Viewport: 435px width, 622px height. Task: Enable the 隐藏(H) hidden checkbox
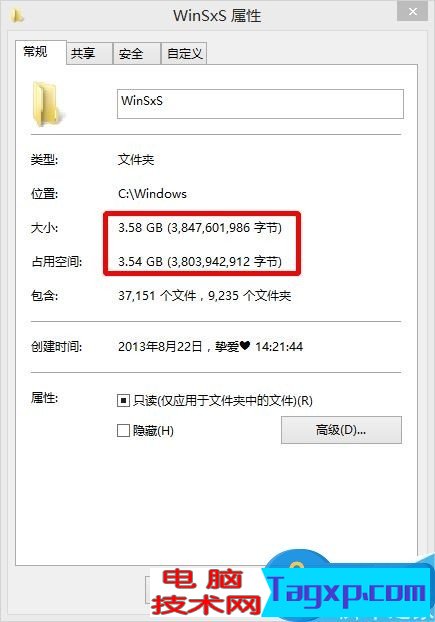click(123, 430)
